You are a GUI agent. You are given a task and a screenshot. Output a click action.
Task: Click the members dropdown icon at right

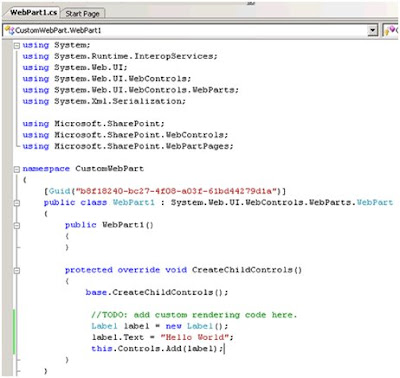coord(390,30)
